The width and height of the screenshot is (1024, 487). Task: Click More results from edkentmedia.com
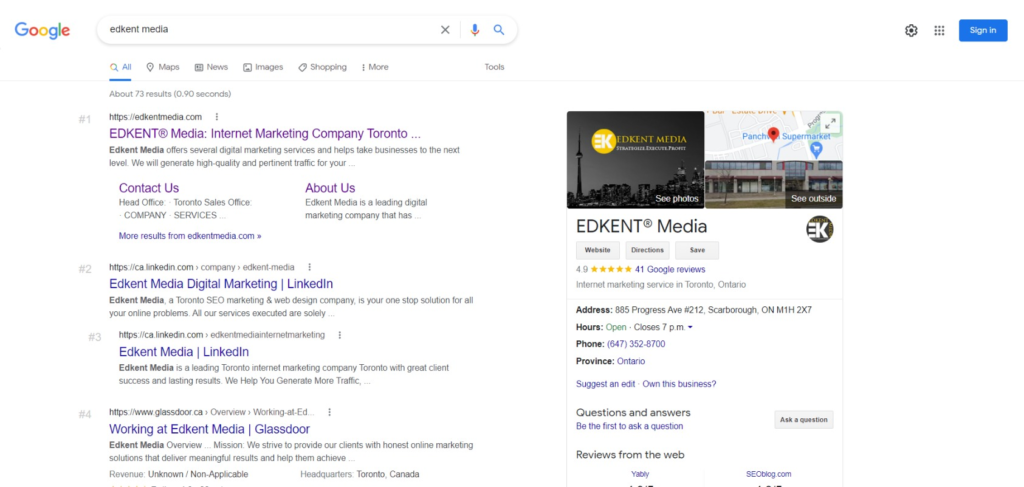click(190, 236)
